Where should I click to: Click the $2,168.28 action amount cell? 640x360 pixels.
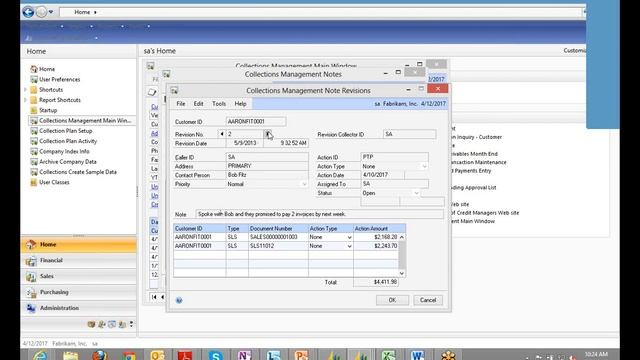(x=376, y=237)
